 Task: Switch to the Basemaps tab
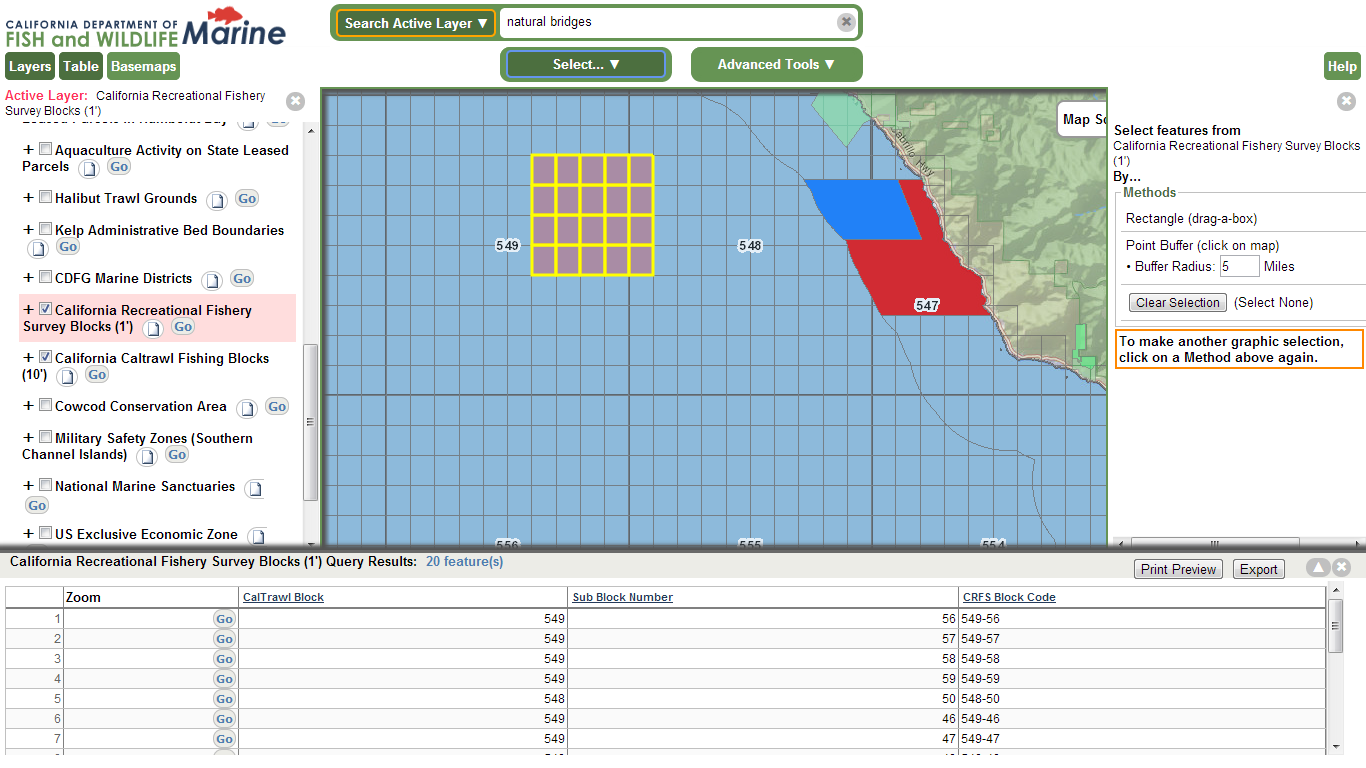tap(143, 67)
